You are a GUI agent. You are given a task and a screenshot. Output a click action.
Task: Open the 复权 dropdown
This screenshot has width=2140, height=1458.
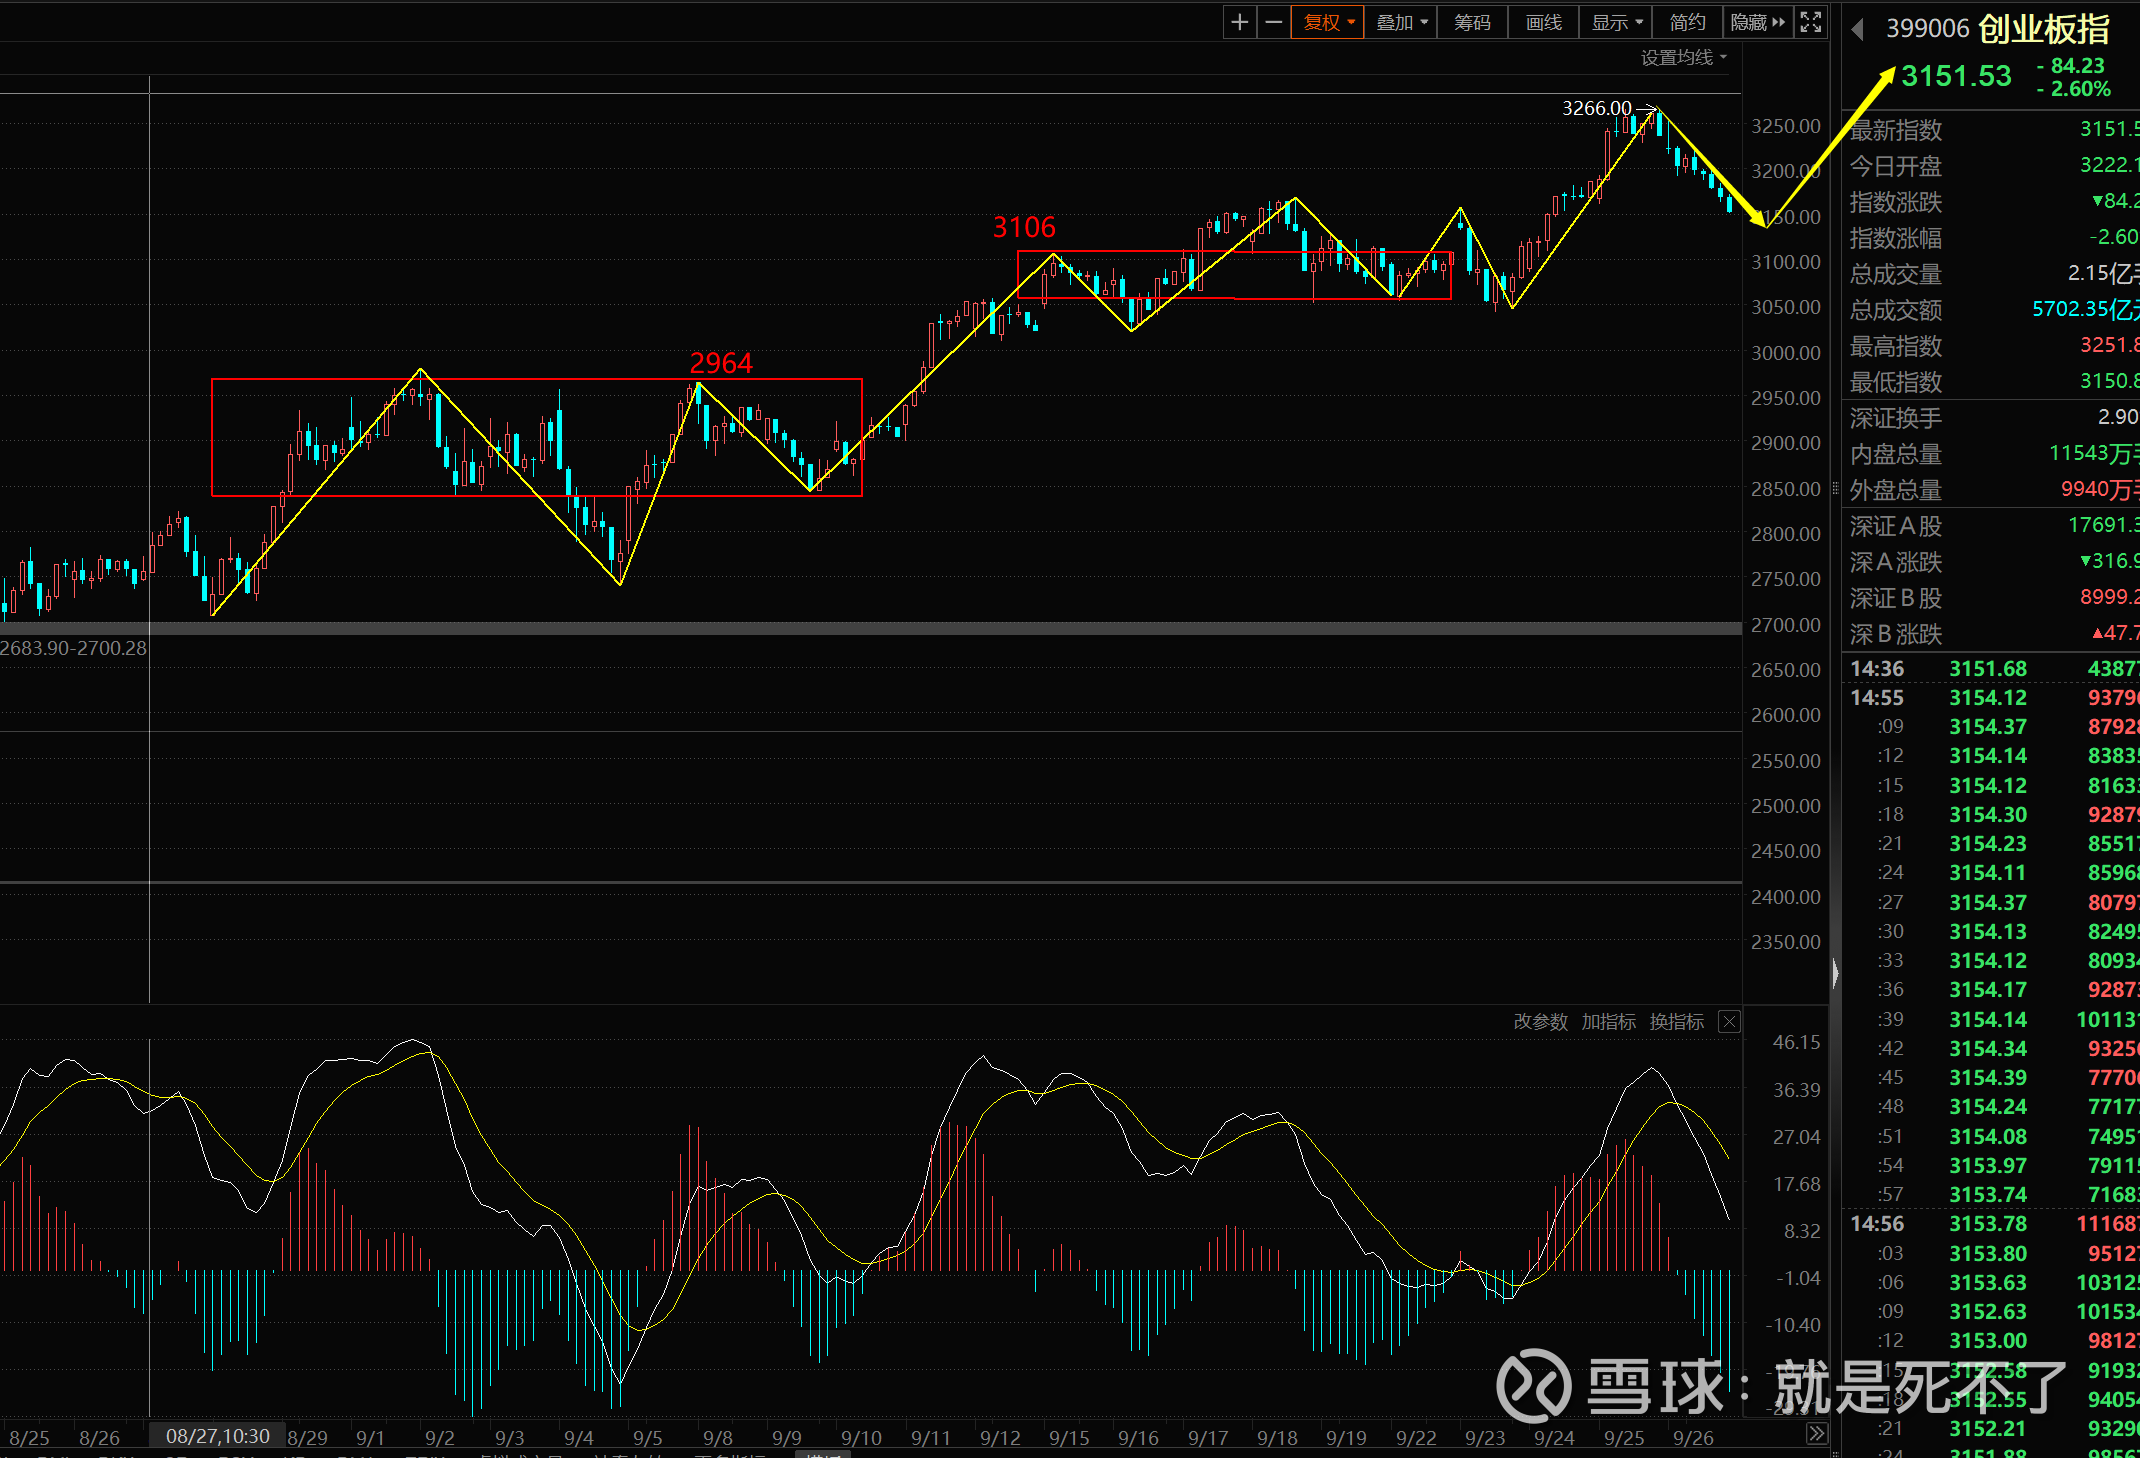pyautogui.click(x=1328, y=22)
